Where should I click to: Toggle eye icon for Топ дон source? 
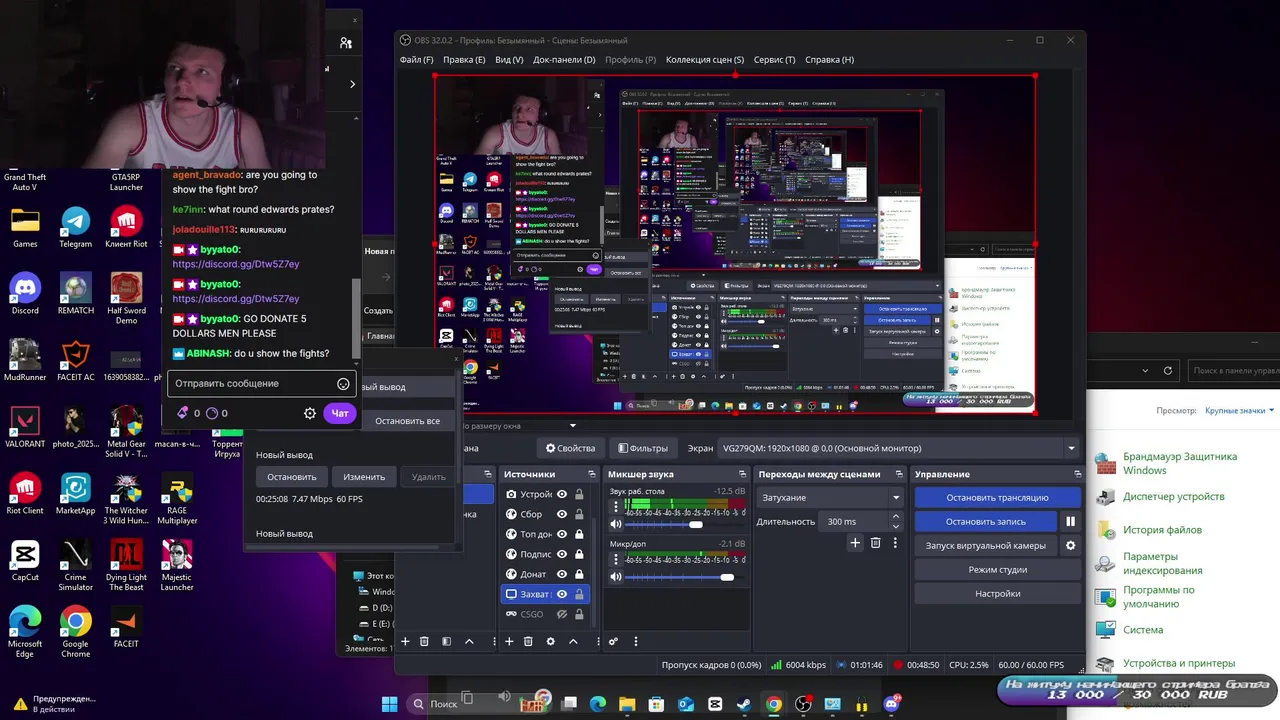pyautogui.click(x=562, y=534)
